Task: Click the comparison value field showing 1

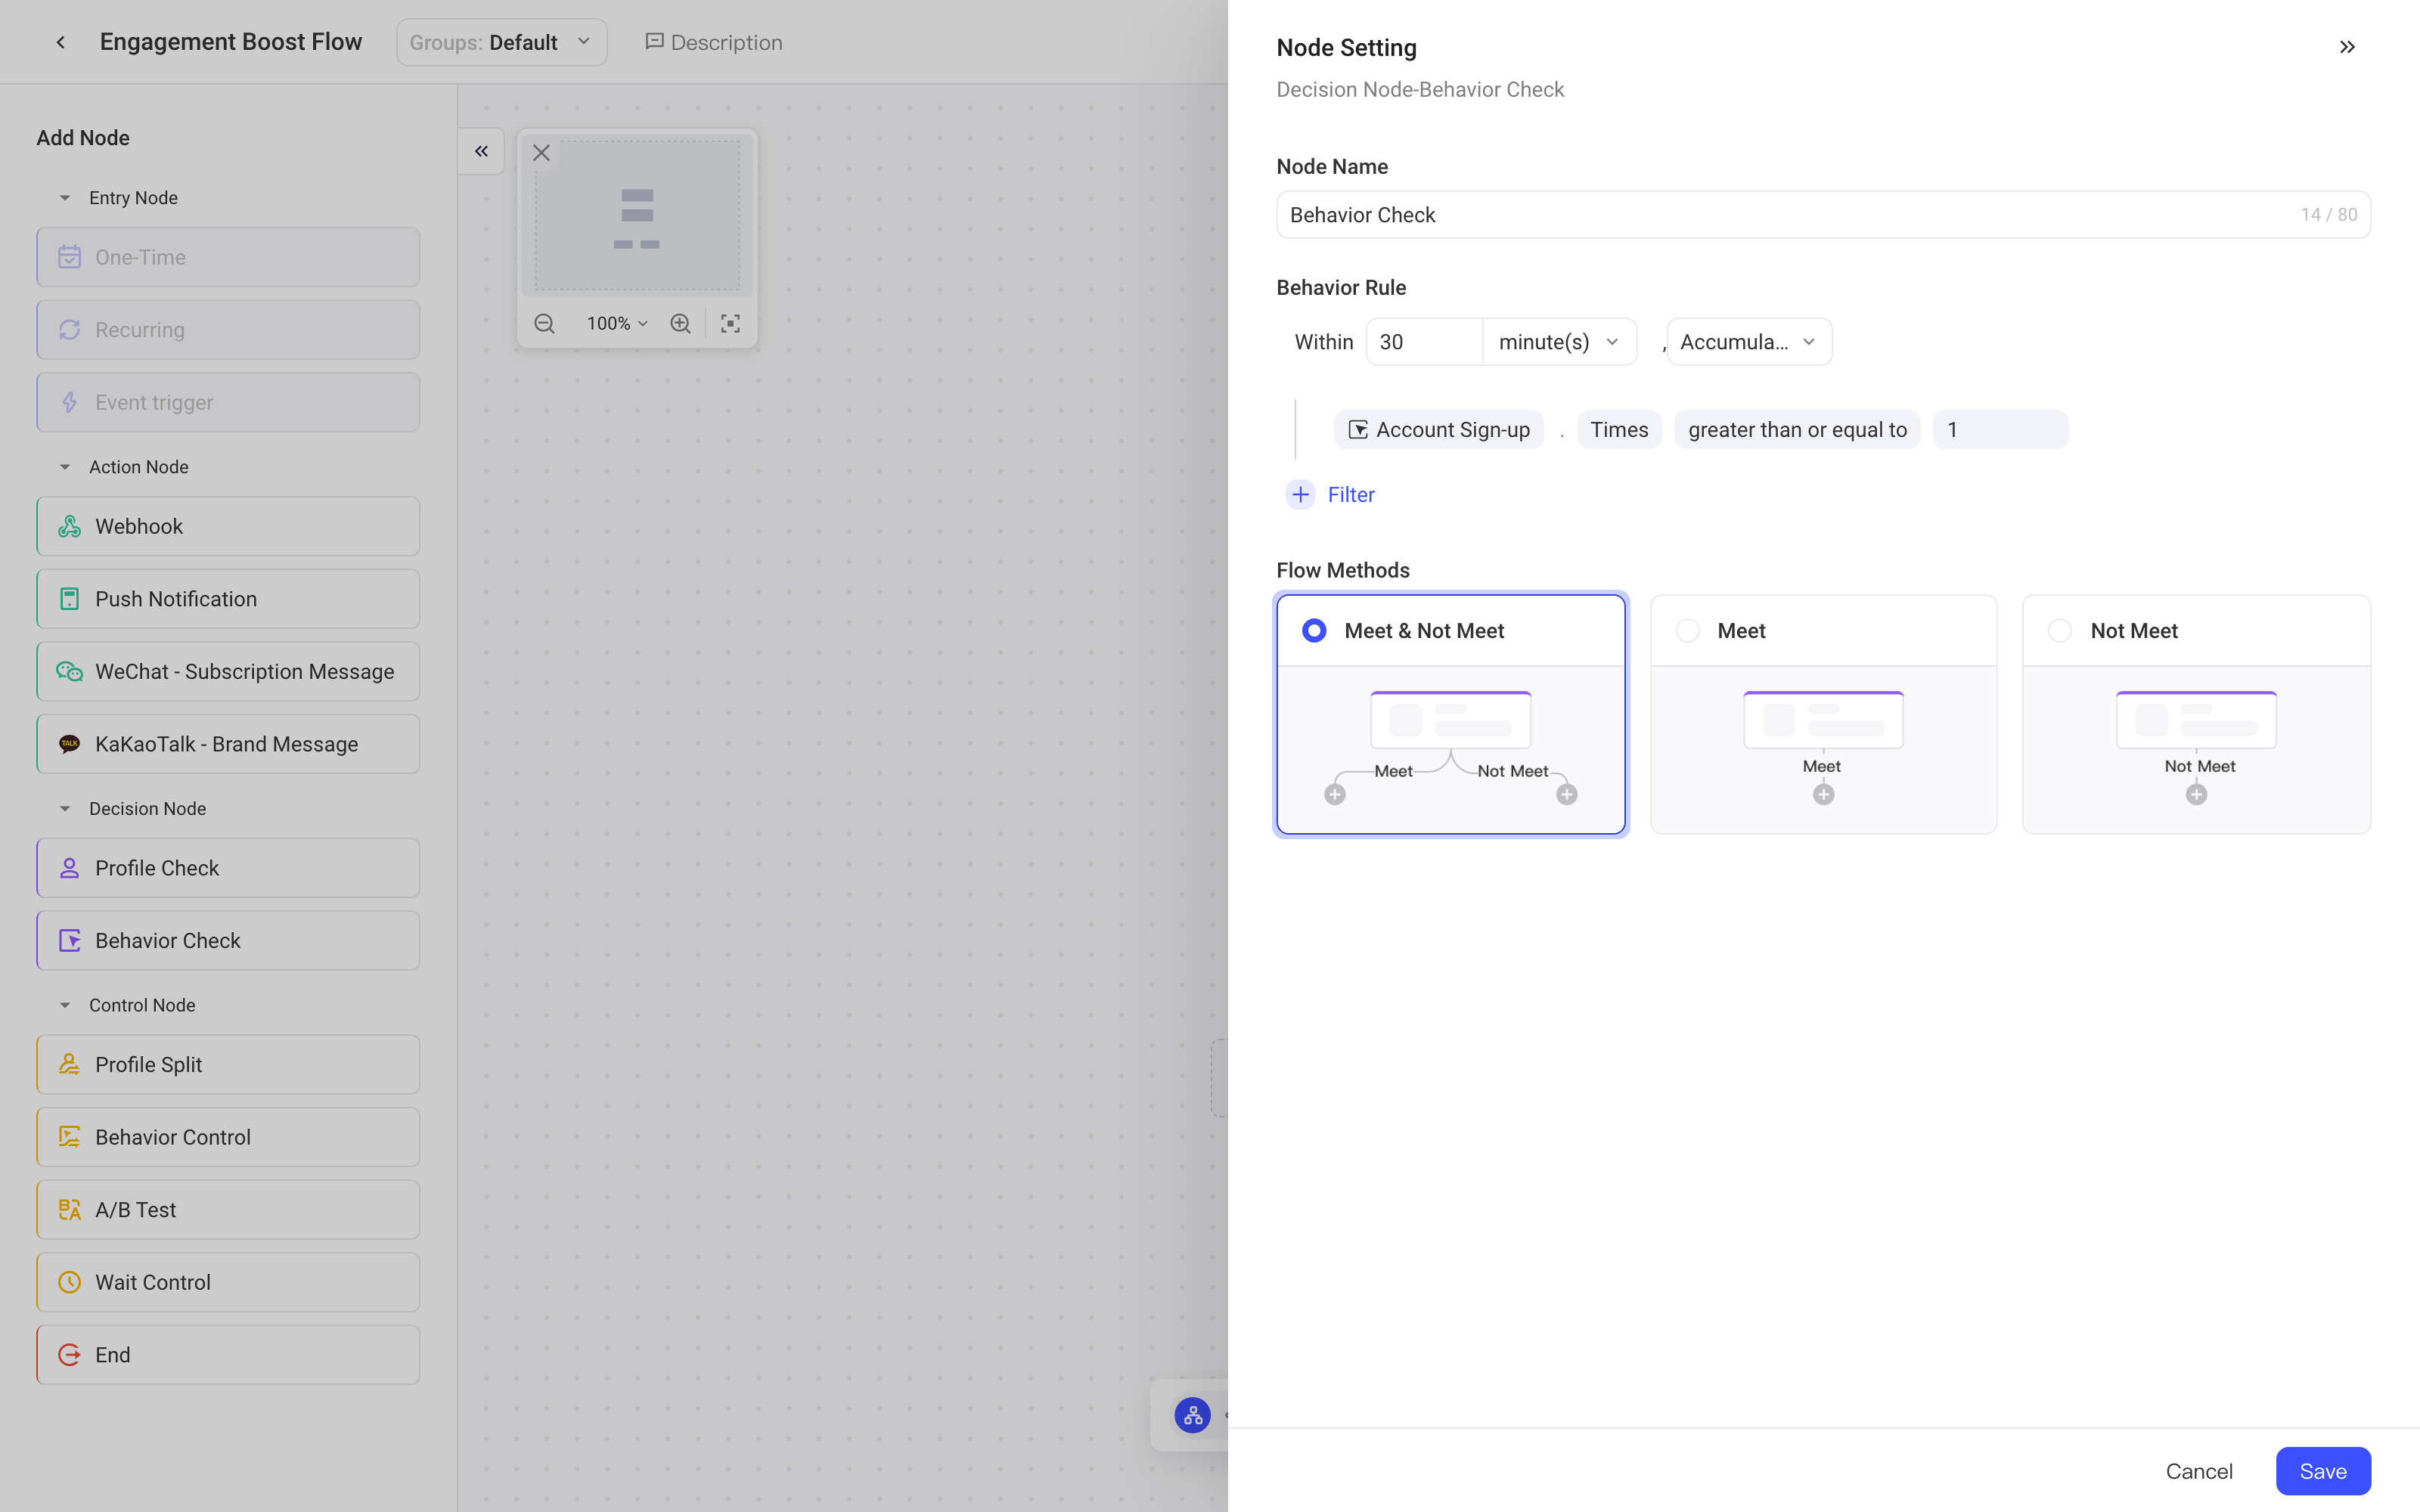Action: coord(2000,429)
